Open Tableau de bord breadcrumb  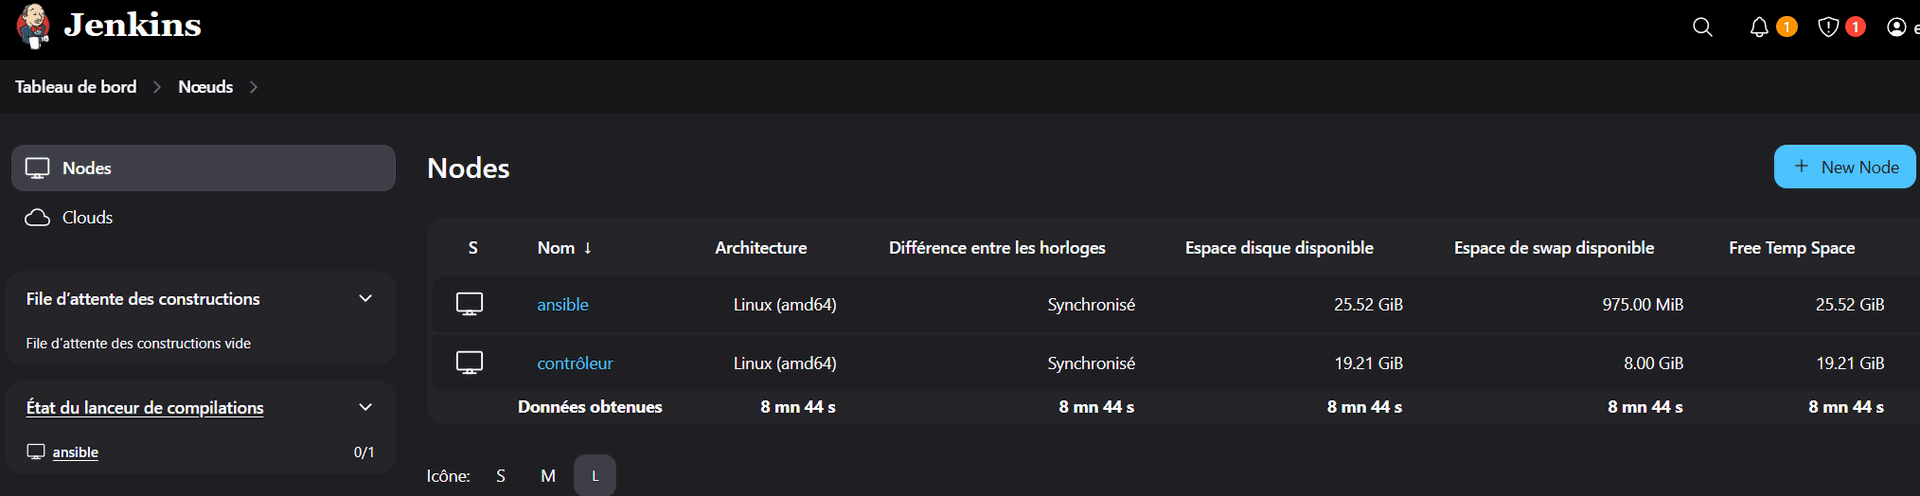(x=75, y=87)
